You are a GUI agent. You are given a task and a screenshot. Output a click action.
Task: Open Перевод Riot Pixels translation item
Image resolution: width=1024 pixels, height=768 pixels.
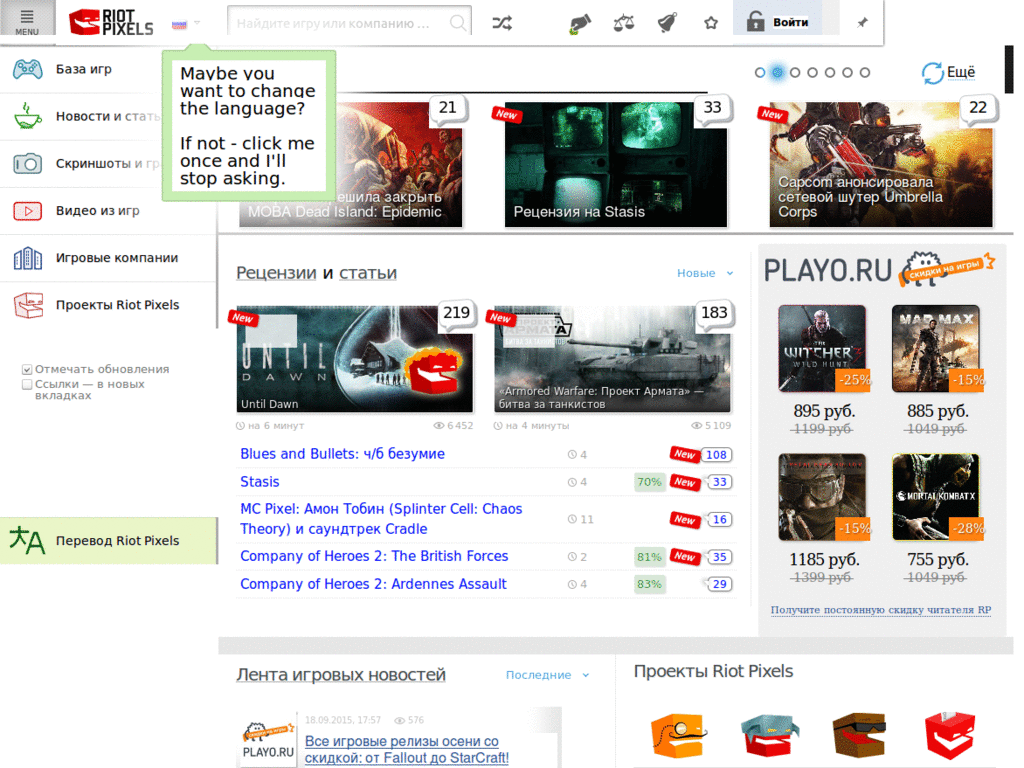pyautogui.click(x=108, y=541)
